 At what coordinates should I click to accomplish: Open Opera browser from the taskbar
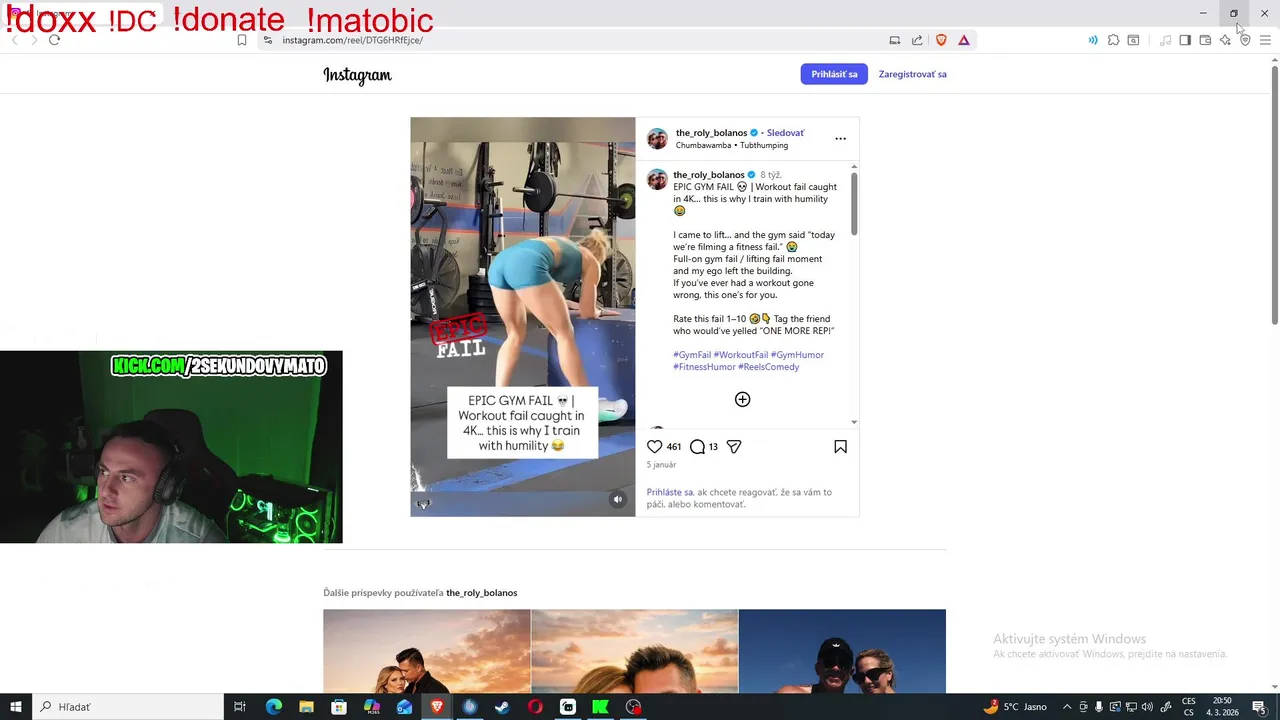tap(535, 707)
